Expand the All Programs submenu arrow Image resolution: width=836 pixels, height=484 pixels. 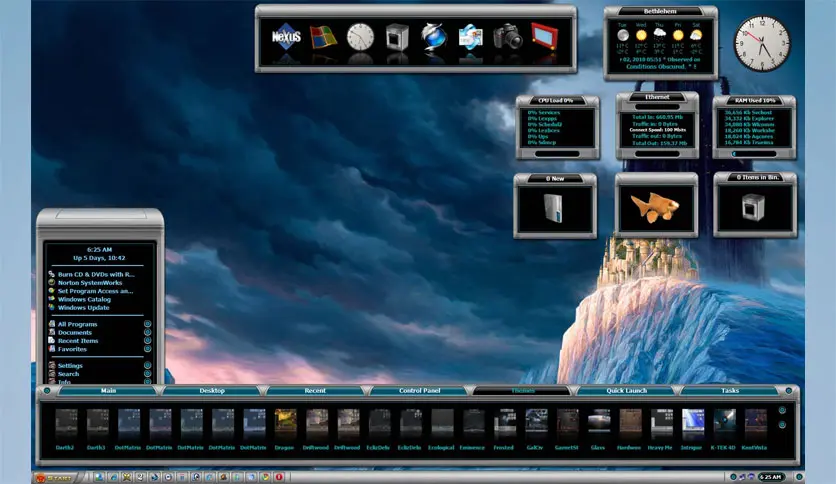click(148, 324)
